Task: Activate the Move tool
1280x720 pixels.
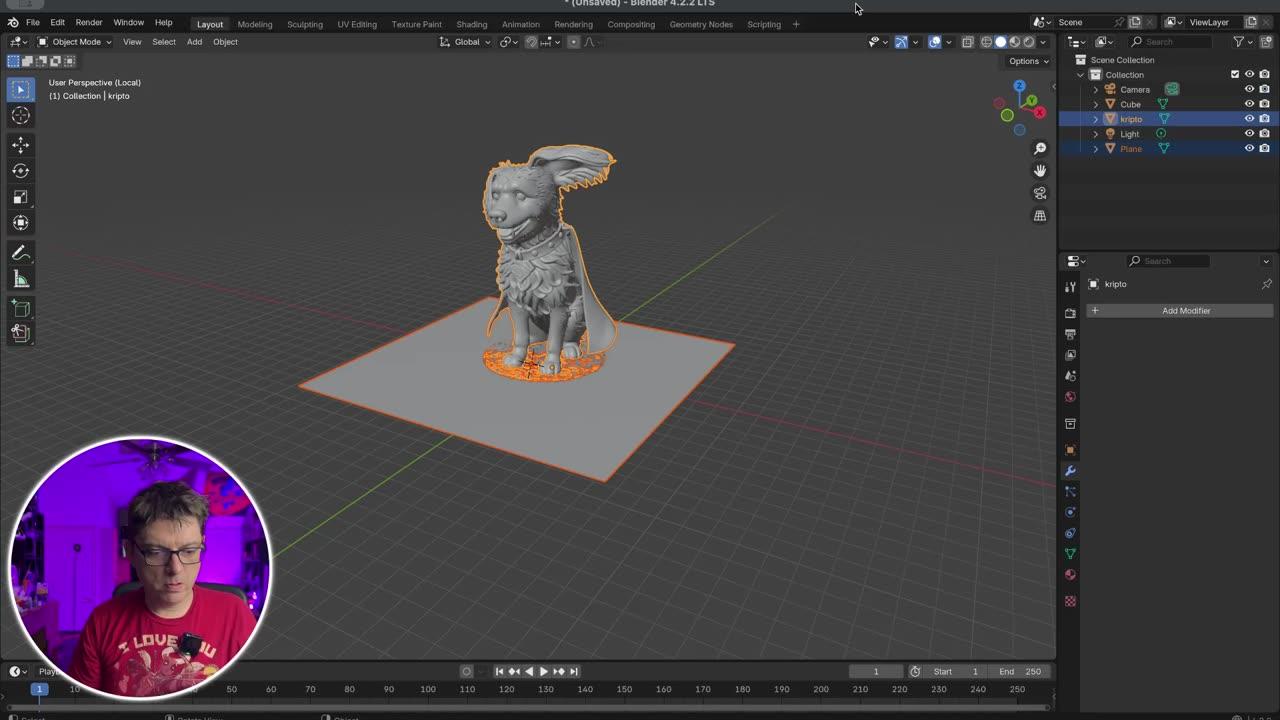Action: coord(20,145)
